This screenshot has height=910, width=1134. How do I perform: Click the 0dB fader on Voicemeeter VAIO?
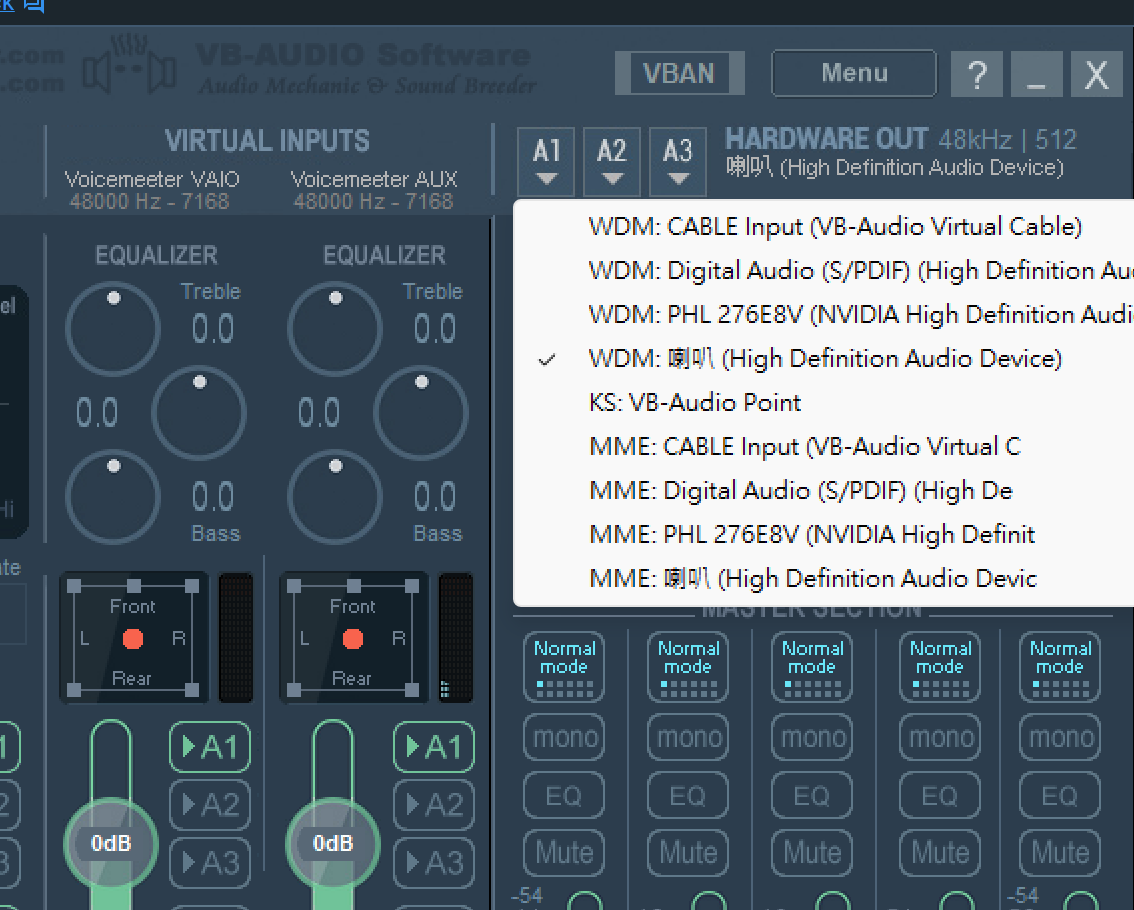tap(110, 843)
